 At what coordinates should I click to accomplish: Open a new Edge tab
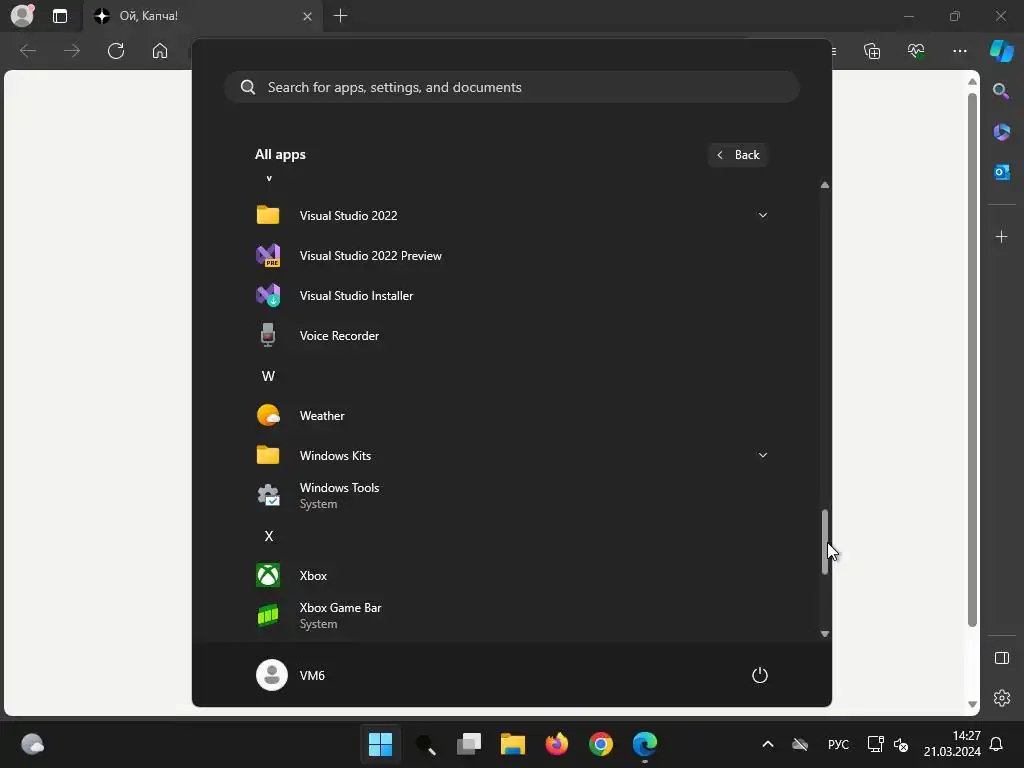point(340,16)
